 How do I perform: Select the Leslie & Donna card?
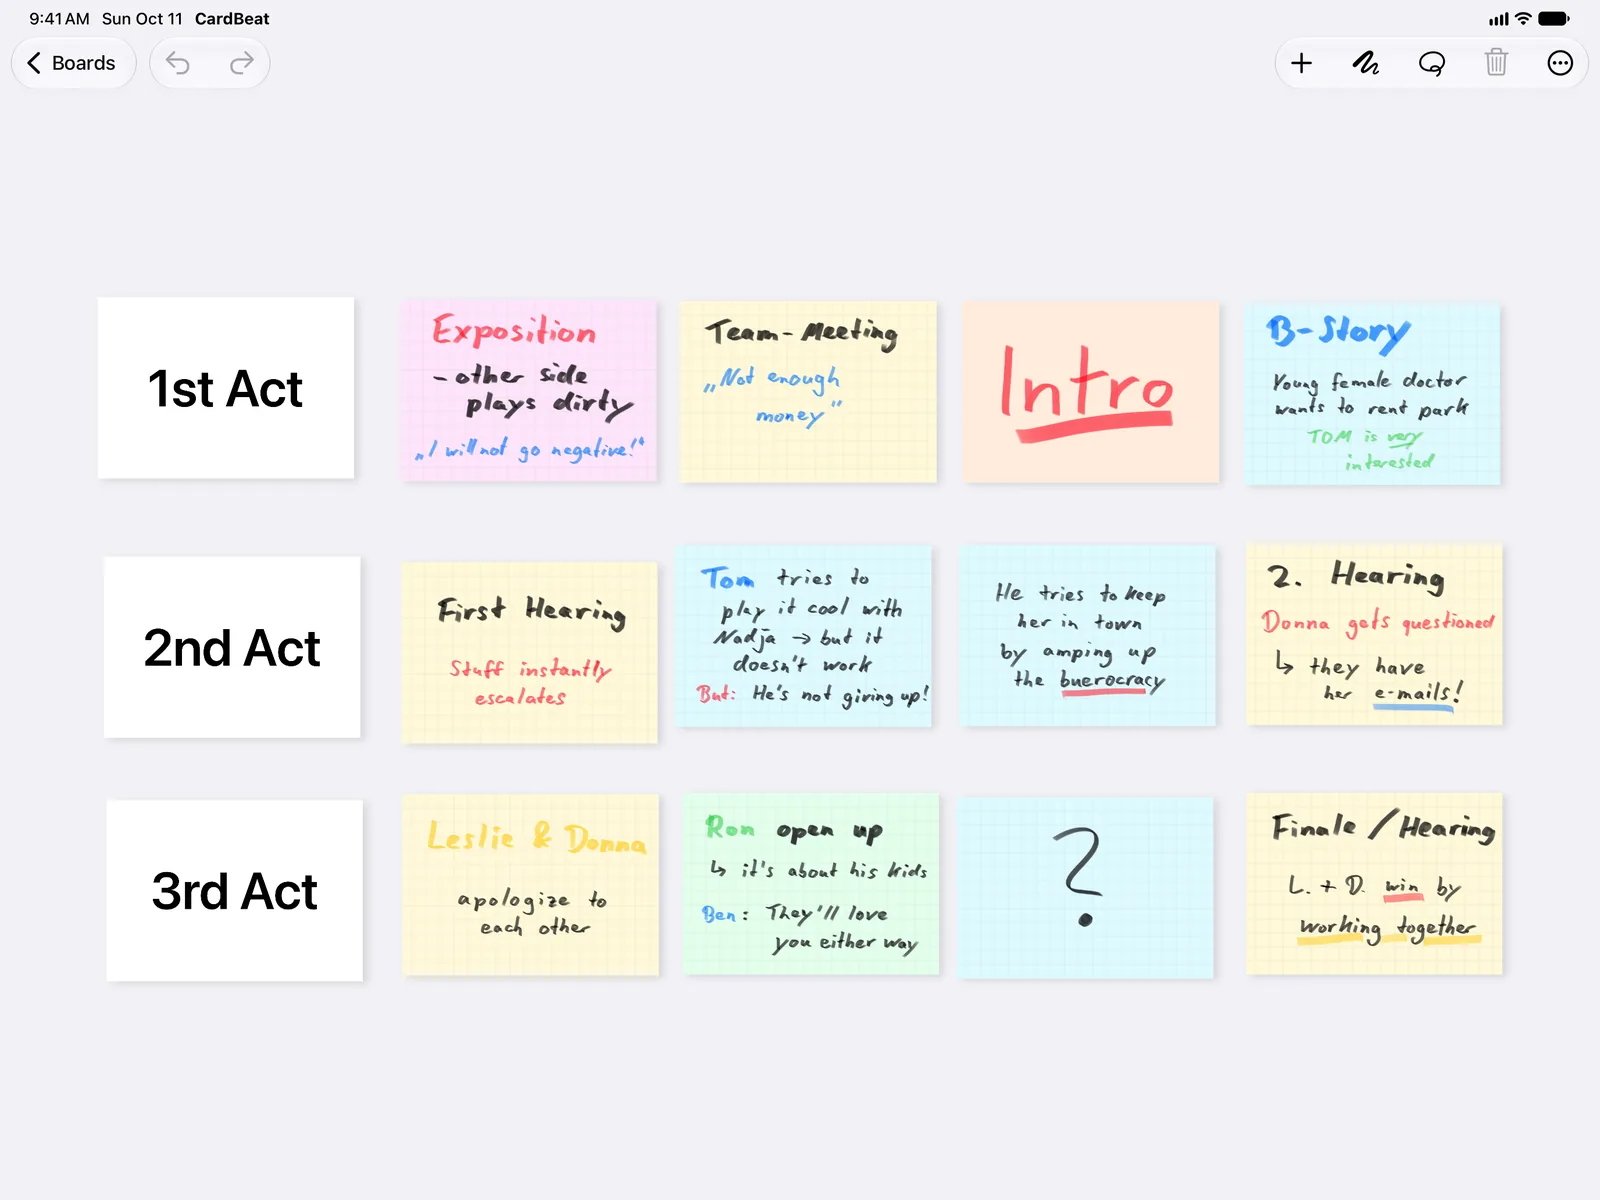point(530,885)
